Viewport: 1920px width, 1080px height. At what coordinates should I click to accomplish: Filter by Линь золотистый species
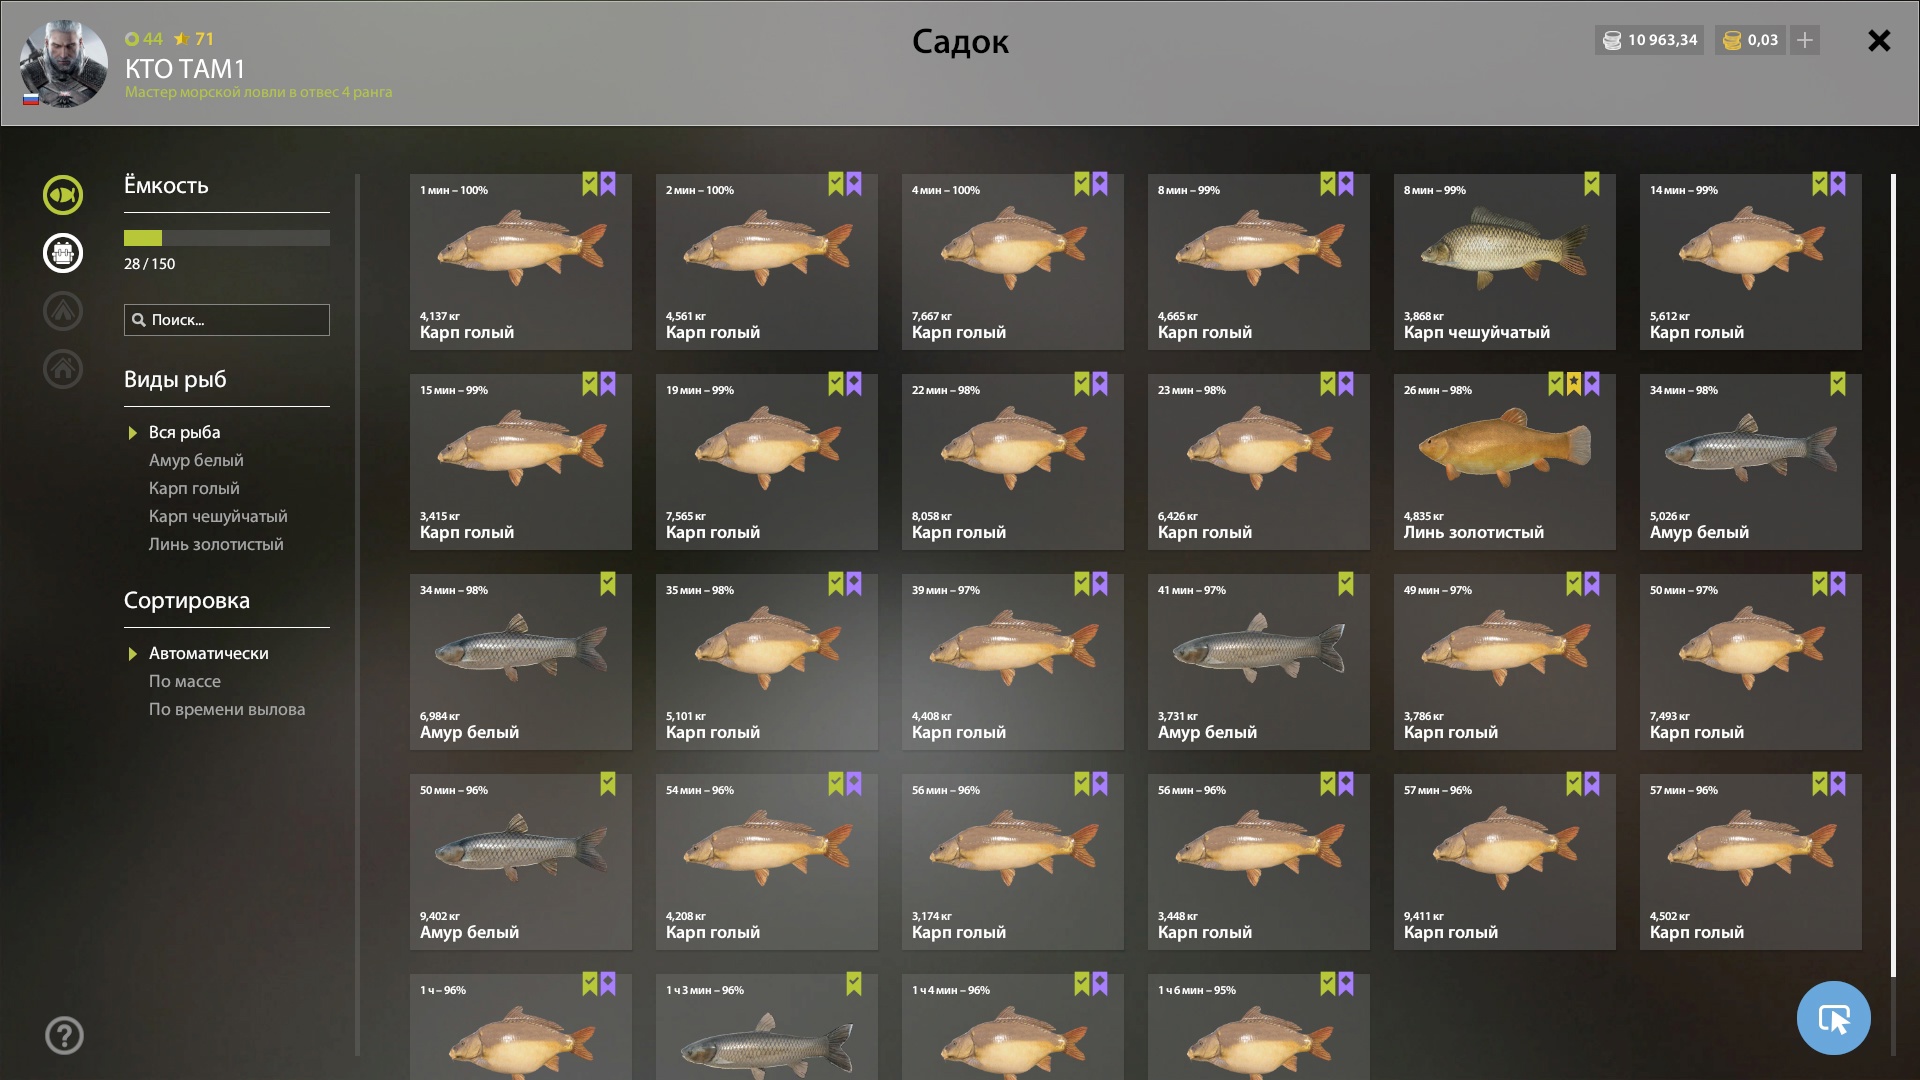[216, 544]
